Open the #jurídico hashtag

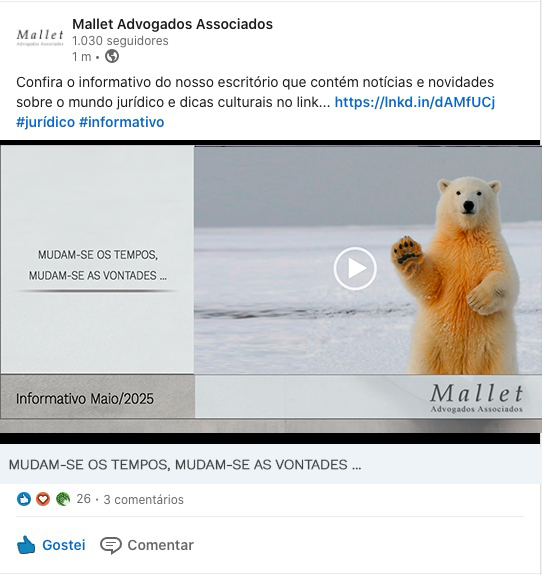click(x=45, y=122)
